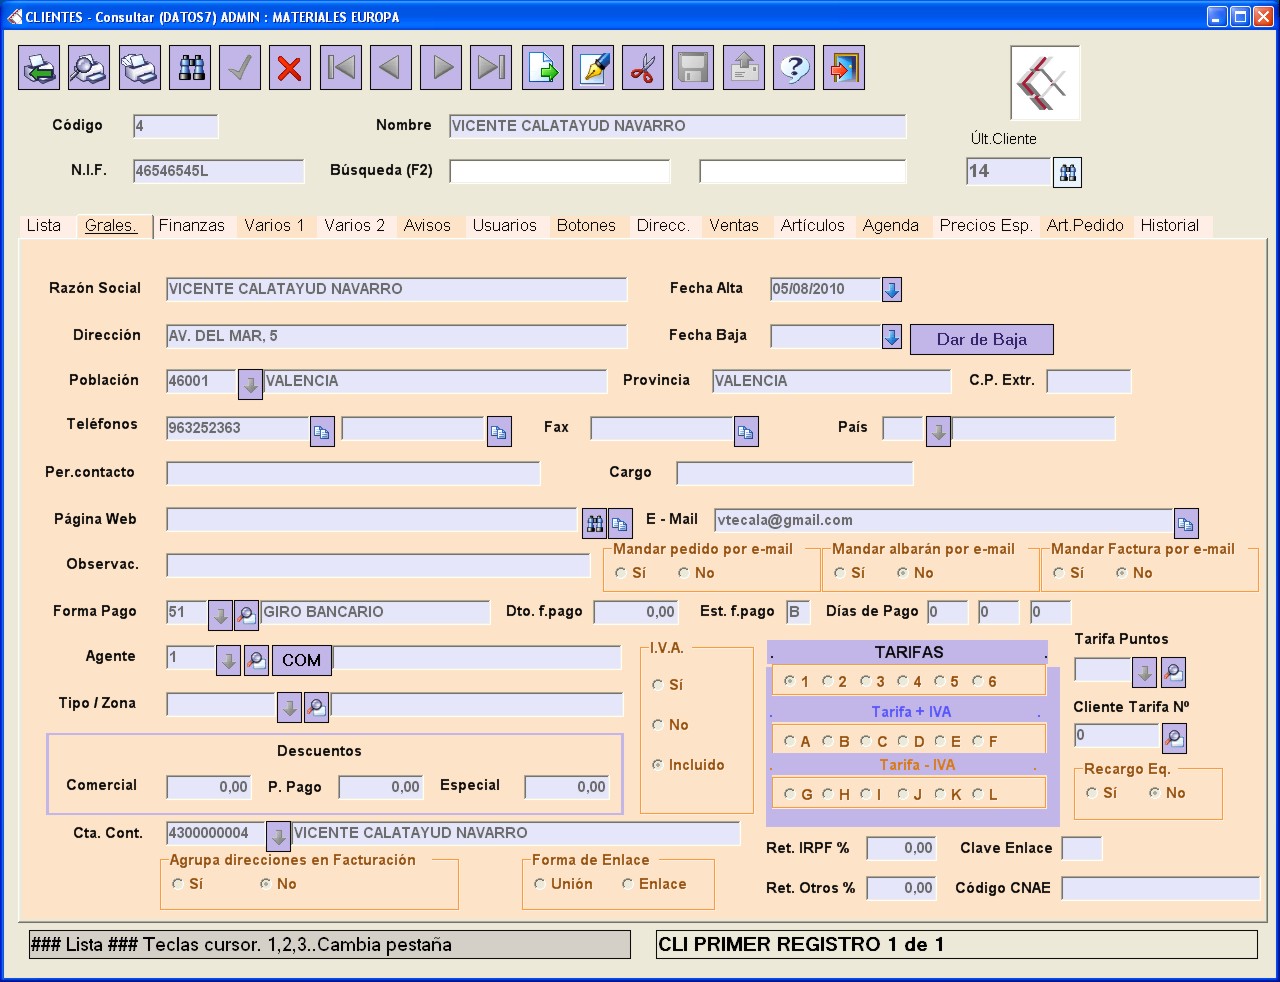Image resolution: width=1280 pixels, height=982 pixels.
Task: Click the exit door toolbar icon
Action: (x=844, y=68)
